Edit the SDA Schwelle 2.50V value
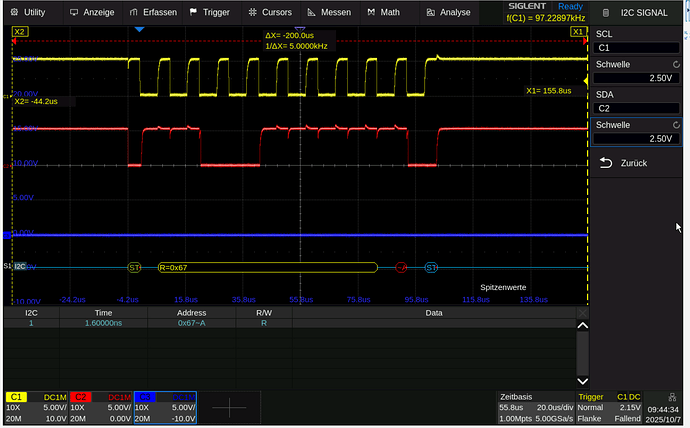The width and height of the screenshot is (690, 428). [x=638, y=138]
